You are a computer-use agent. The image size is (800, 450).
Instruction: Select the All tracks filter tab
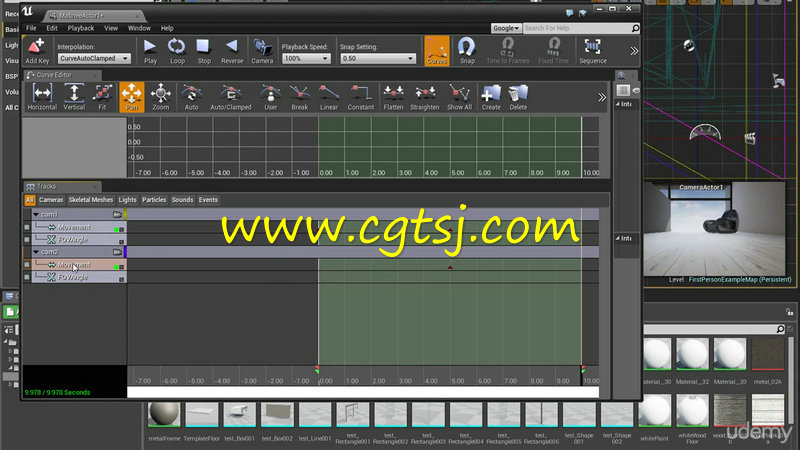pos(30,200)
